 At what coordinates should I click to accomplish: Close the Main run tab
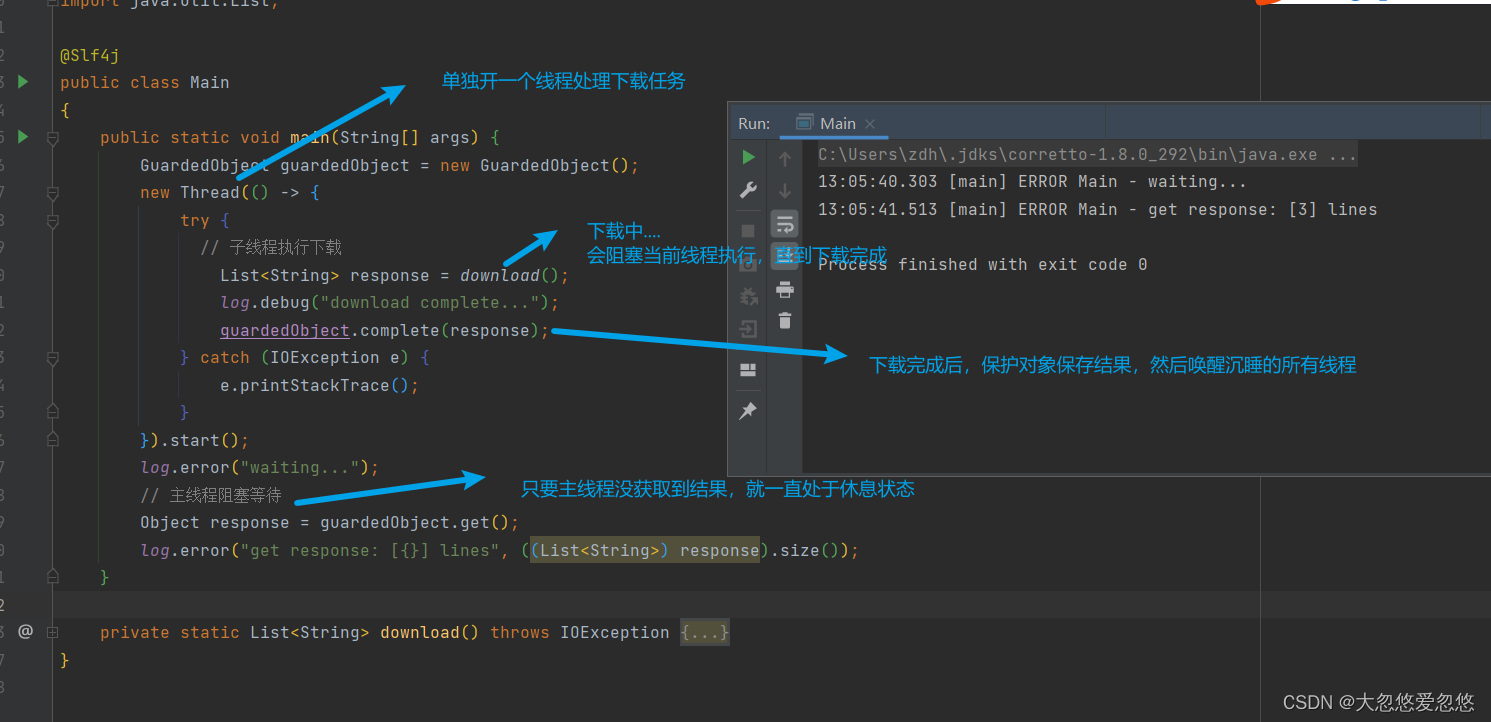click(870, 124)
